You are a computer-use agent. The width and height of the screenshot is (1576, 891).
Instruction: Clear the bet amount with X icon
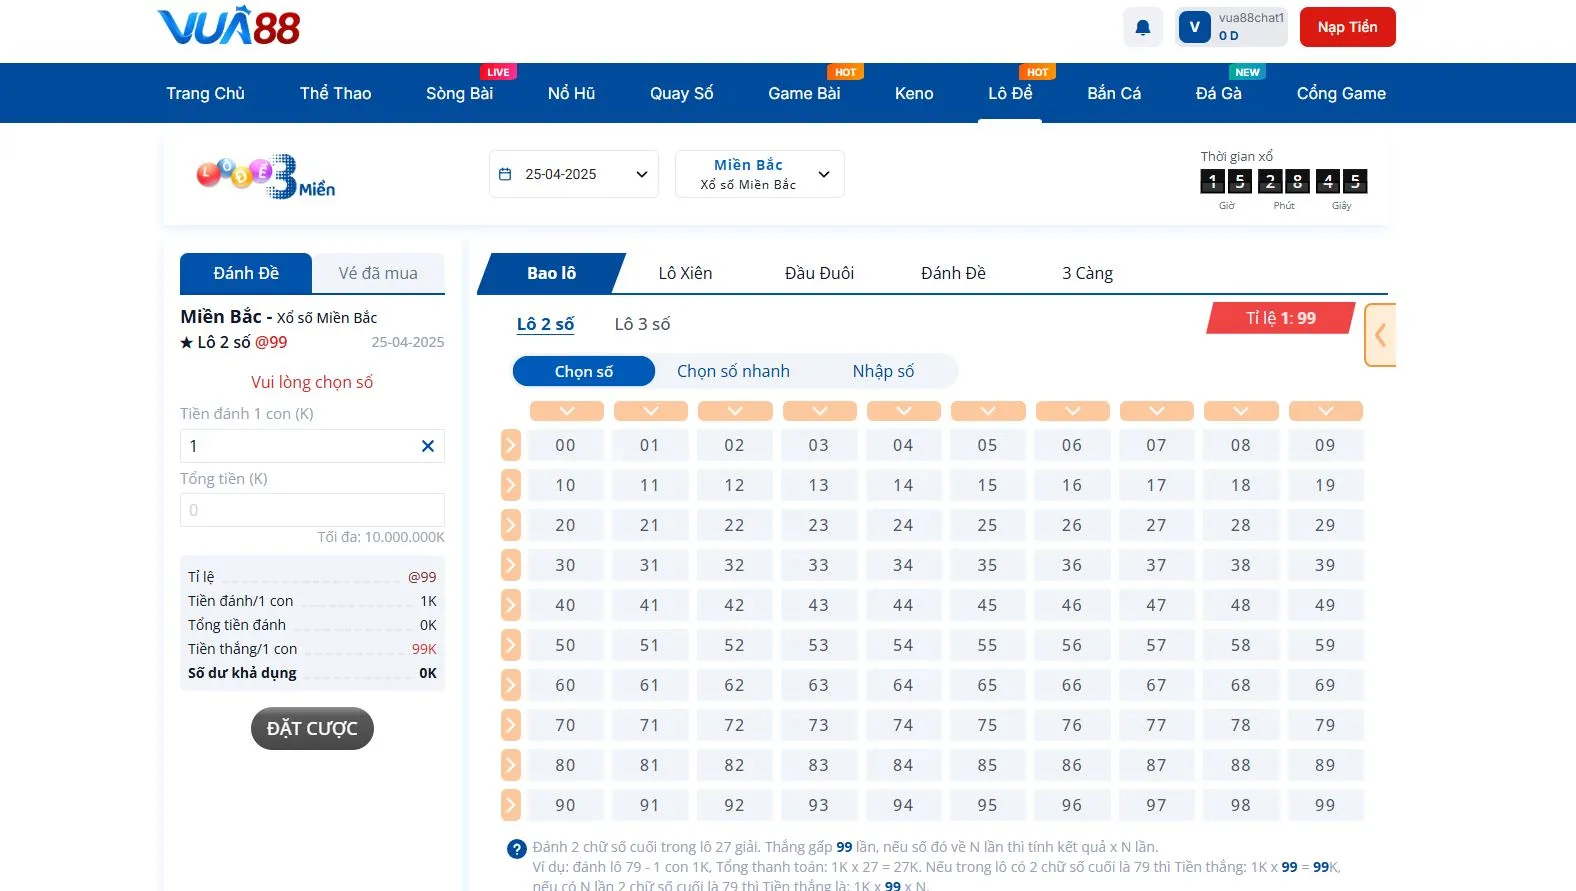427,446
